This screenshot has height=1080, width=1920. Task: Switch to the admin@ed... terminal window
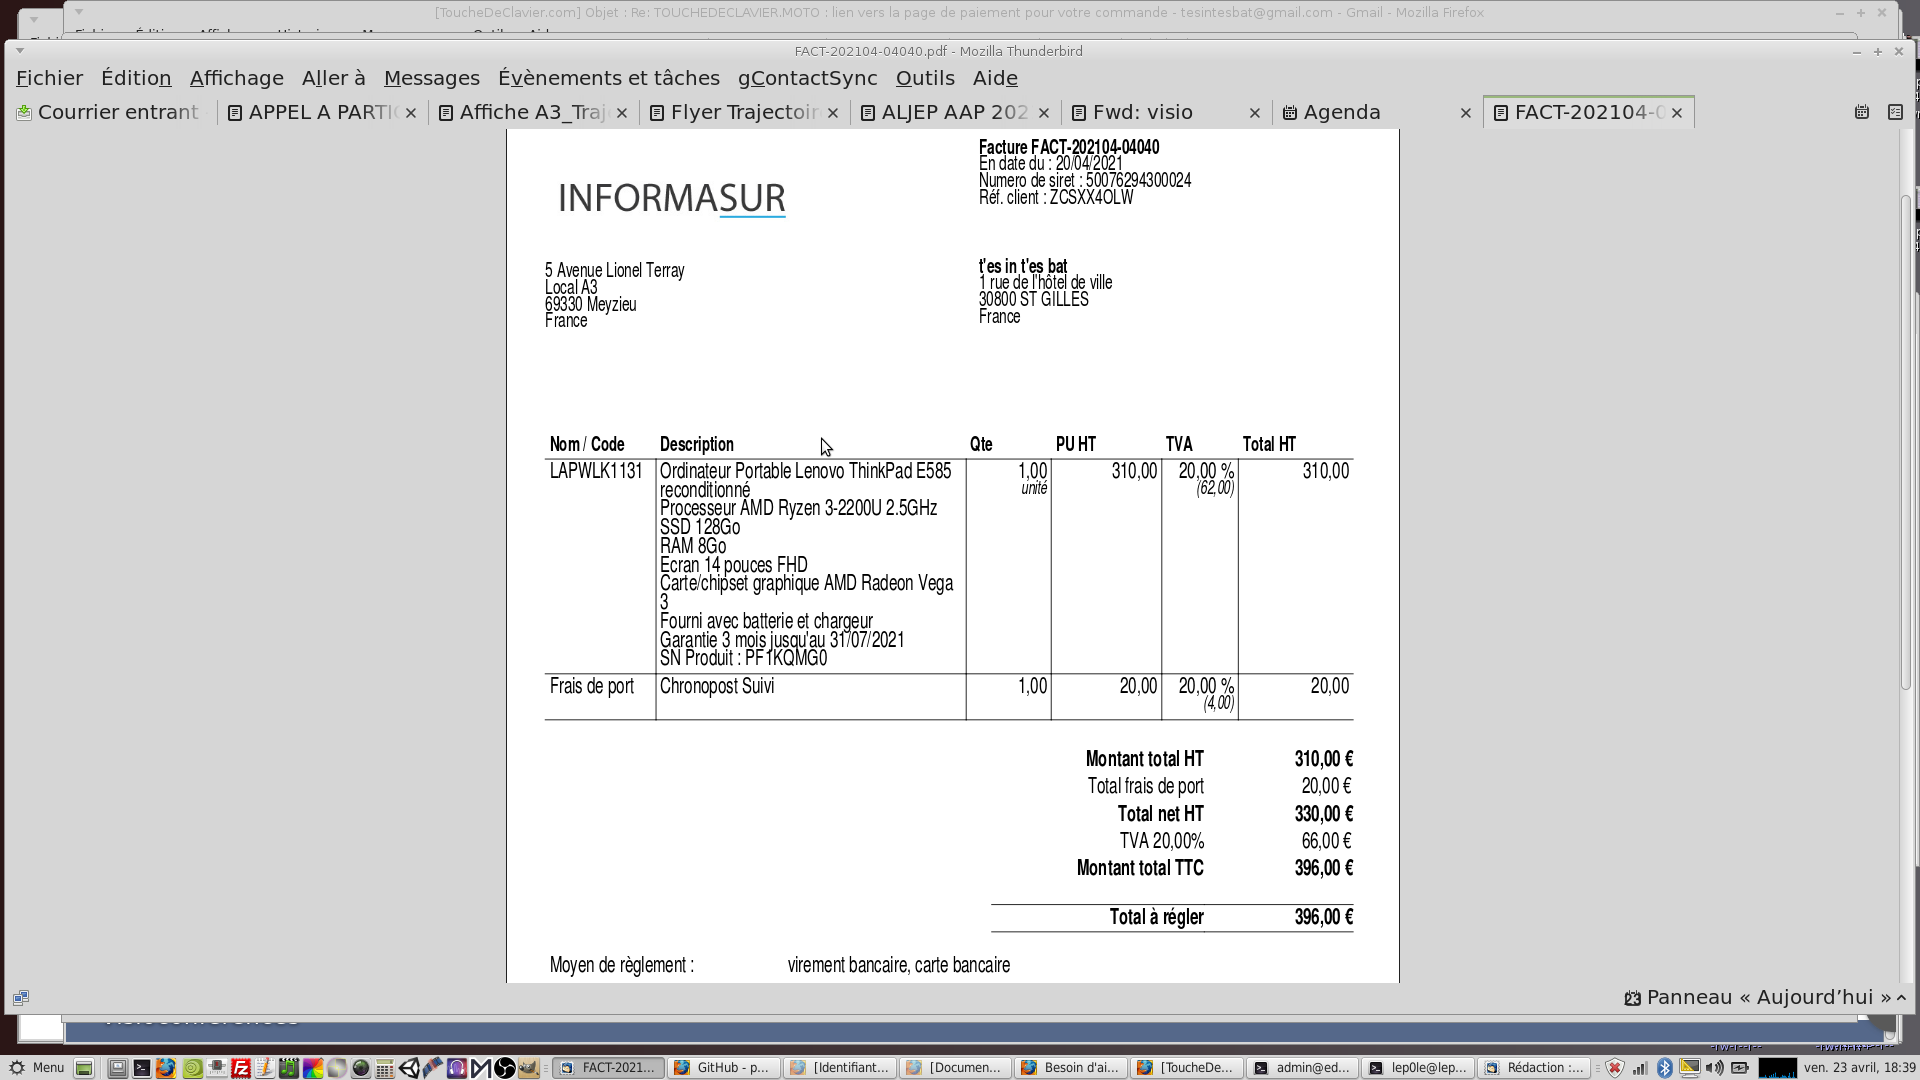(1303, 1068)
